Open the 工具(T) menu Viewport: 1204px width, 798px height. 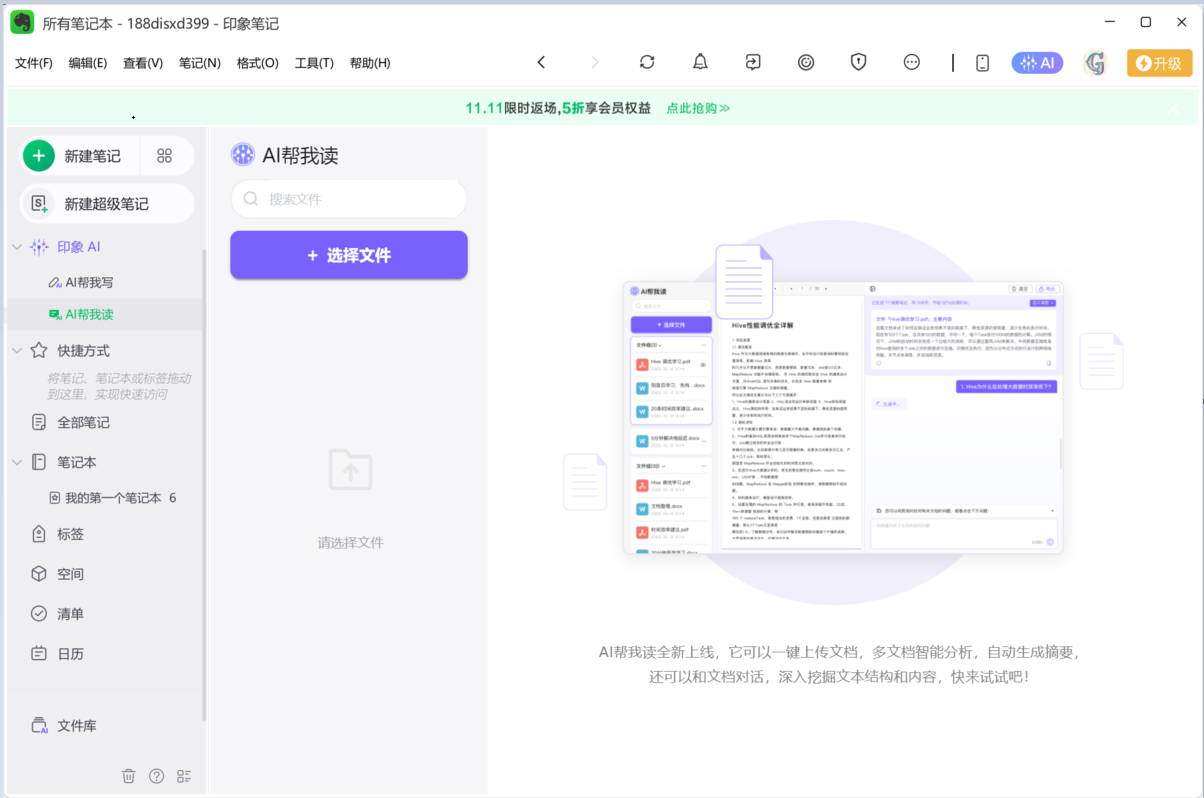(314, 63)
